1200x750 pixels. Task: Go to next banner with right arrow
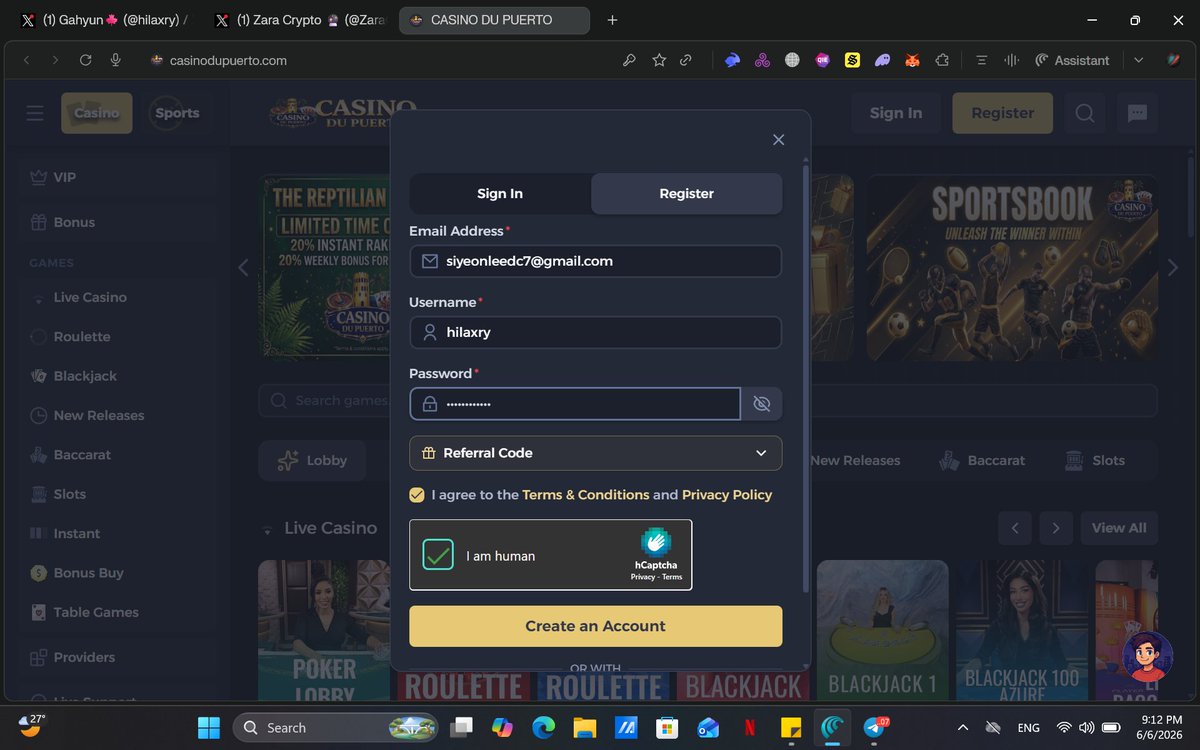pos(1173,267)
